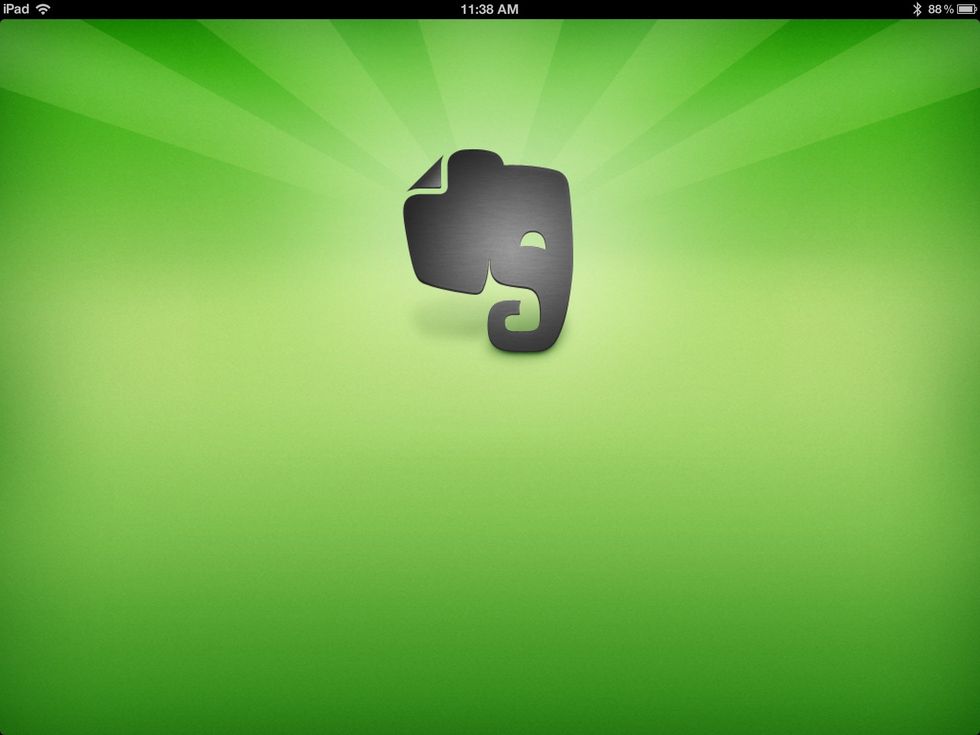Tap the Wi-Fi signal icon in status bar

coord(43,9)
